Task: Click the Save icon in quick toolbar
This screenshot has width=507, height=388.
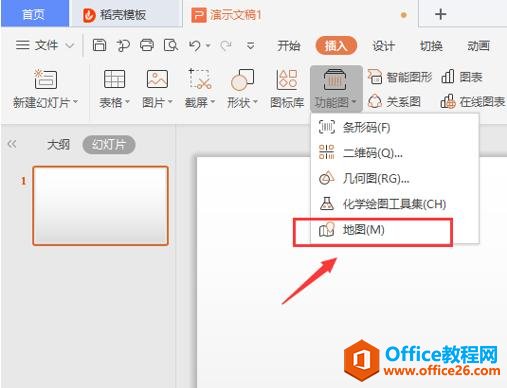Action: [x=99, y=45]
